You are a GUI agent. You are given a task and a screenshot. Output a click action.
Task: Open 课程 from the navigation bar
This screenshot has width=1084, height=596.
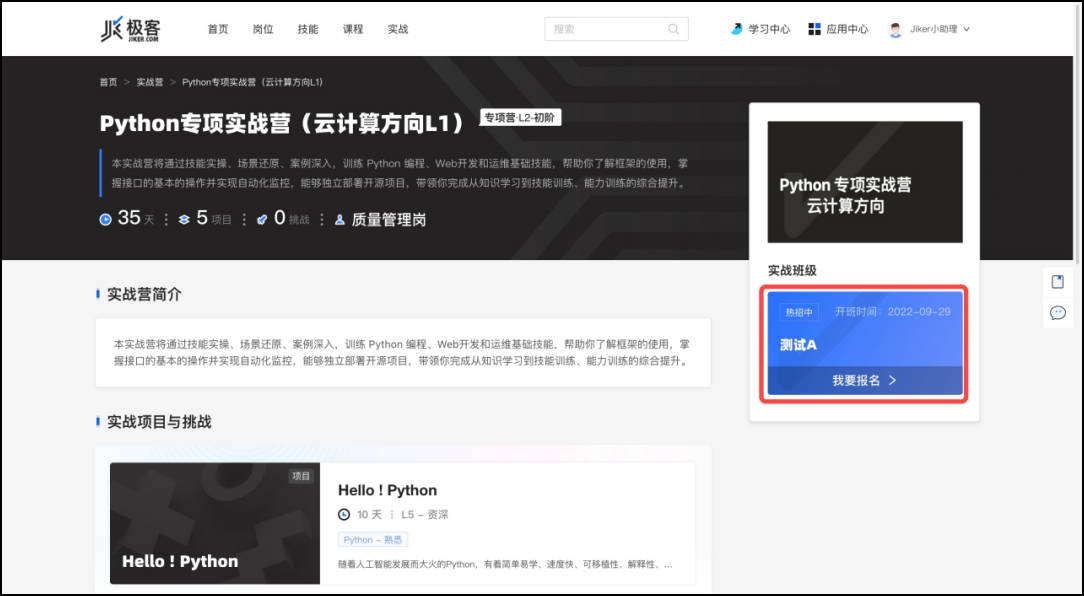coord(353,29)
